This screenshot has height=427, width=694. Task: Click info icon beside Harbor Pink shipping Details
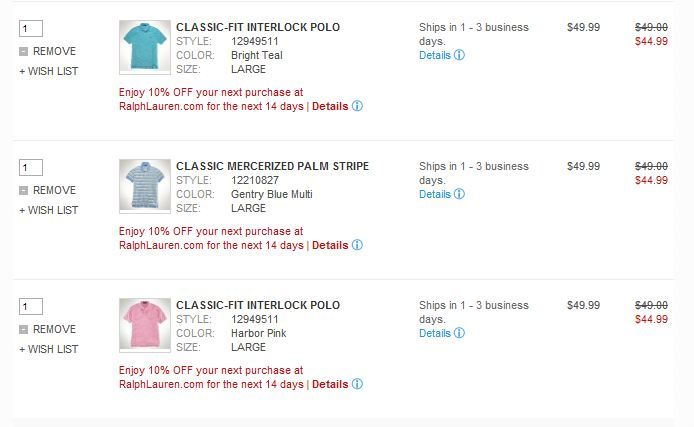point(459,334)
